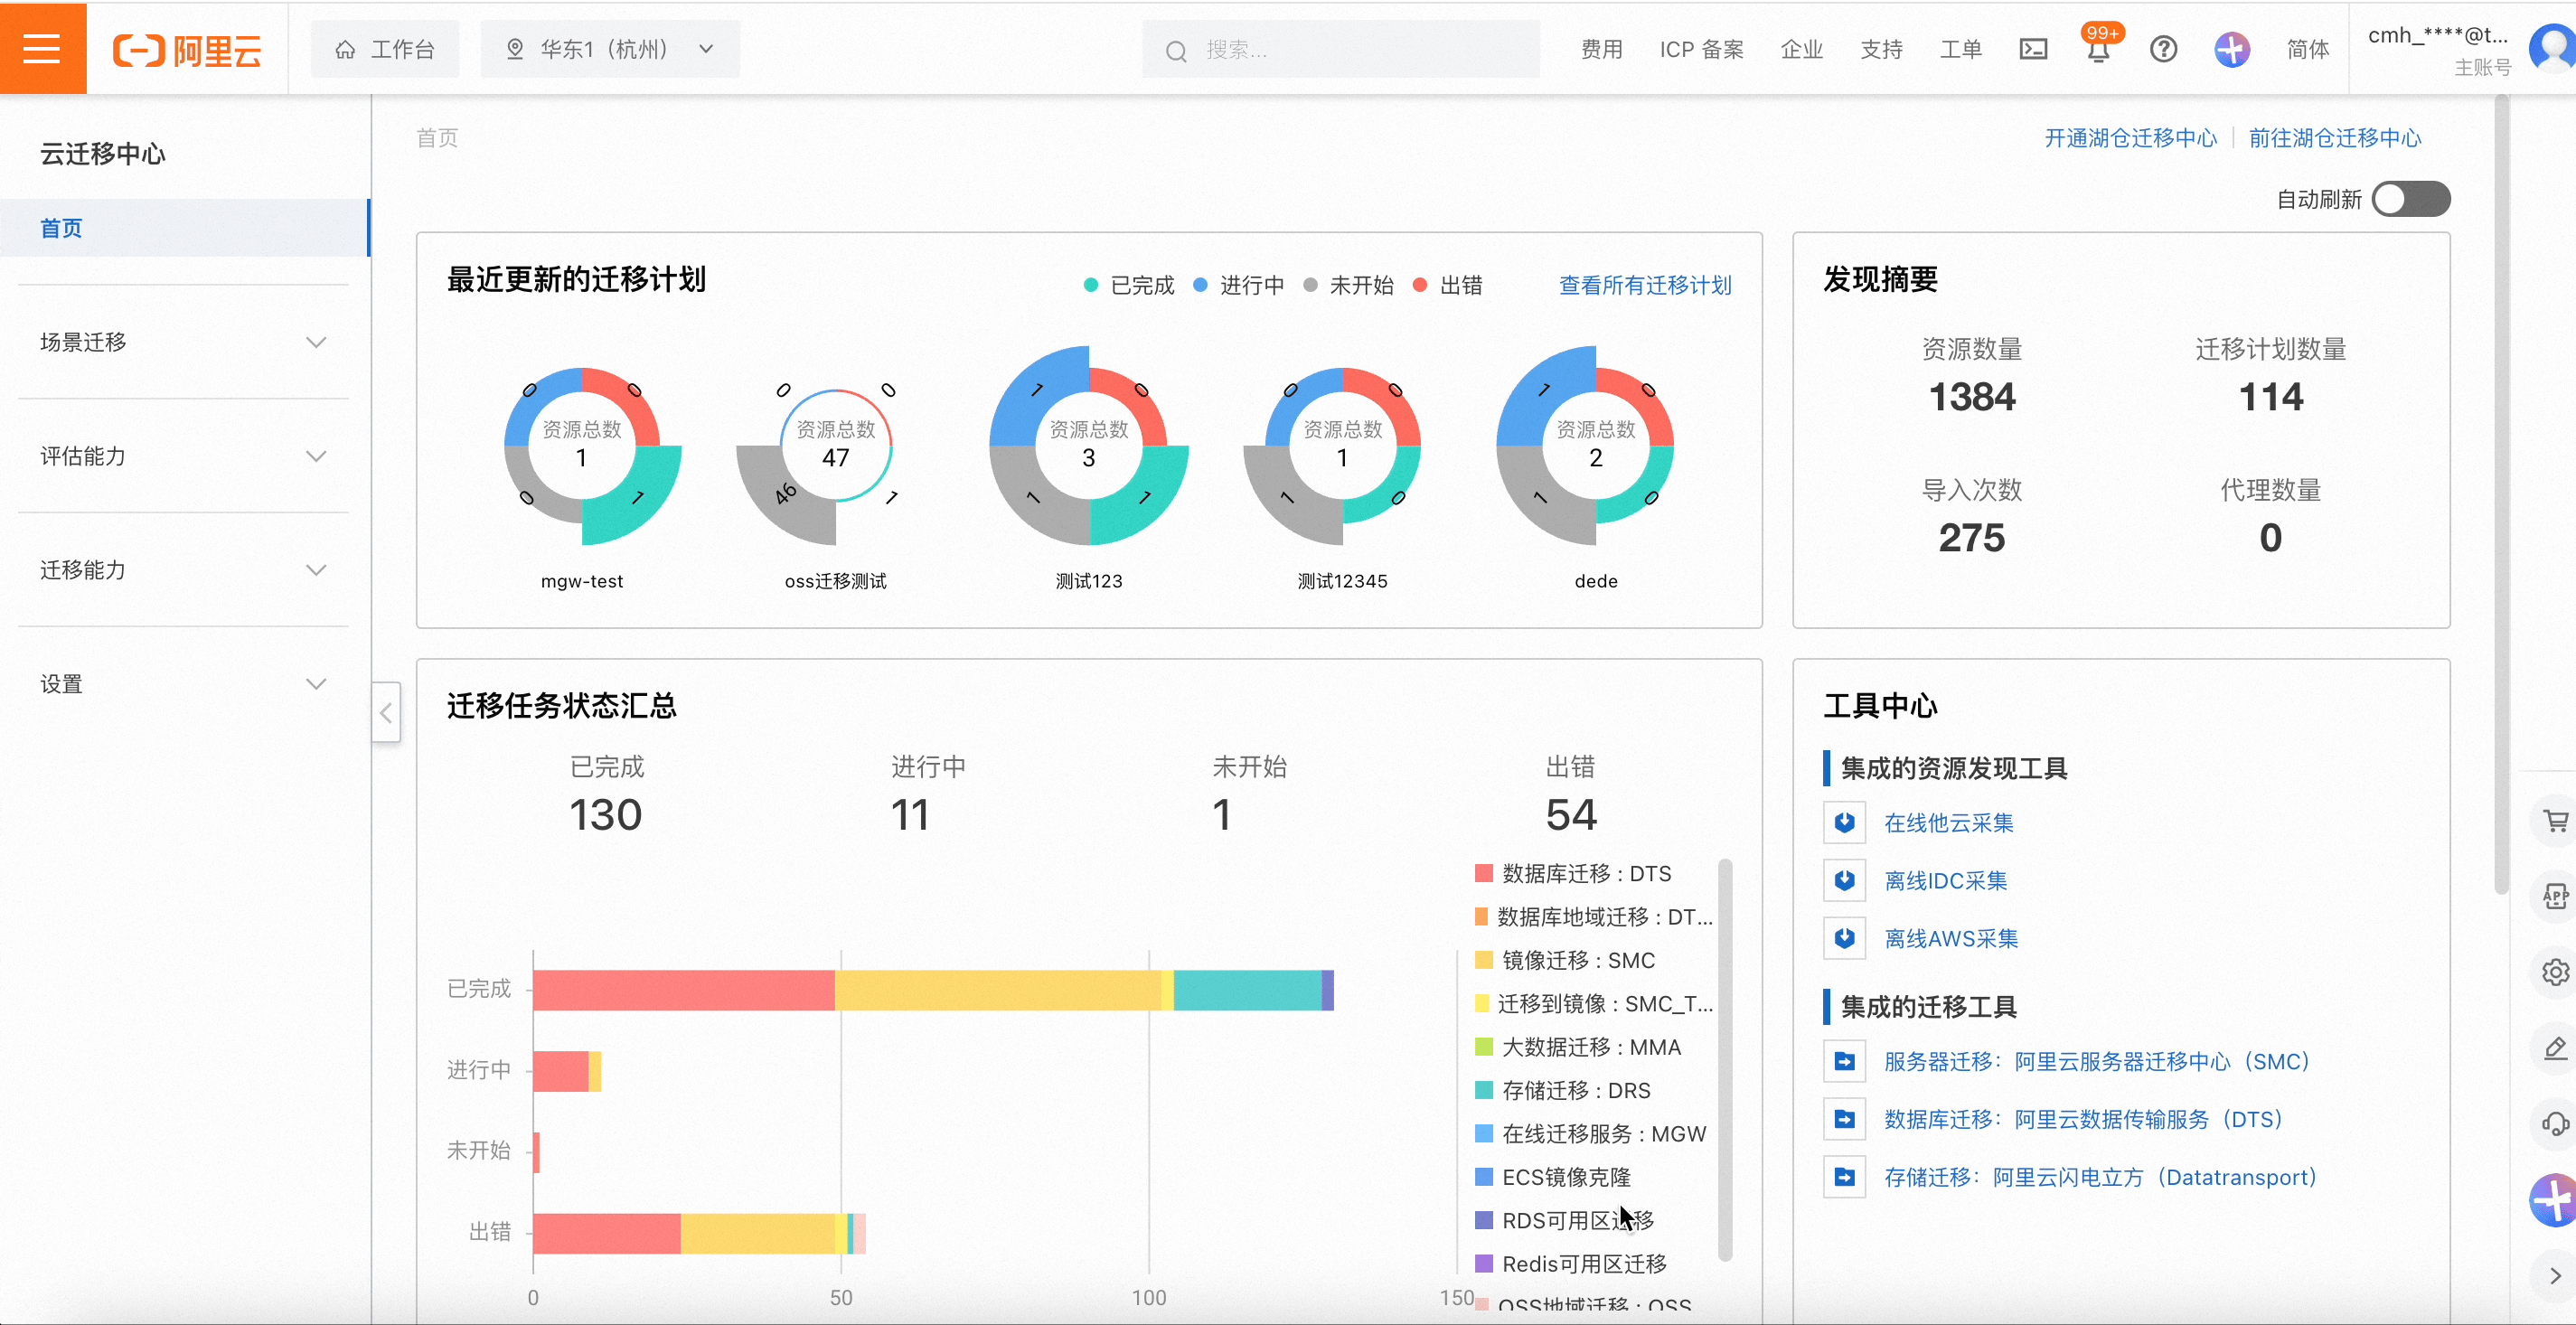Click the icon beside 服务器迁移 SMC
Viewport: 2576px width, 1325px height.
pos(1845,1062)
